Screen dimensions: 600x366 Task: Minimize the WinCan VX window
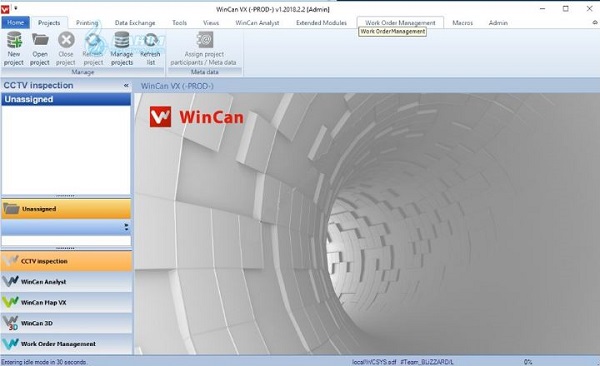tap(542, 9)
